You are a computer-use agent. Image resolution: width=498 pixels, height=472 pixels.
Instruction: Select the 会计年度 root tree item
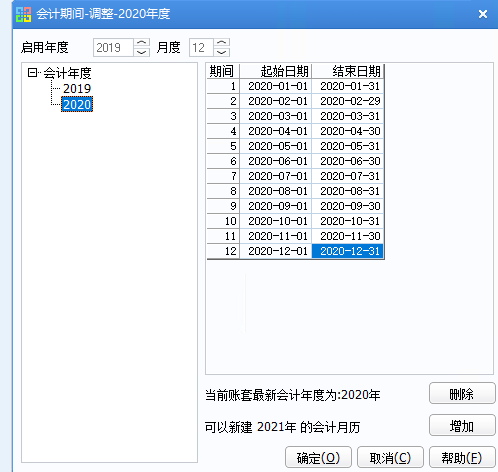67,73
